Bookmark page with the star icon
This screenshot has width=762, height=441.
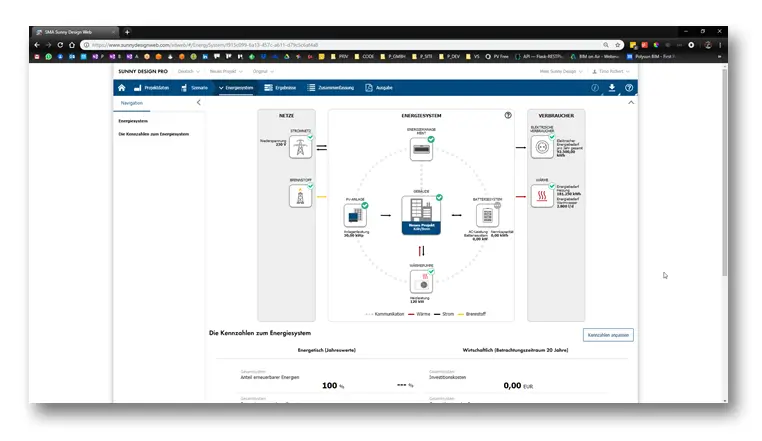point(618,45)
